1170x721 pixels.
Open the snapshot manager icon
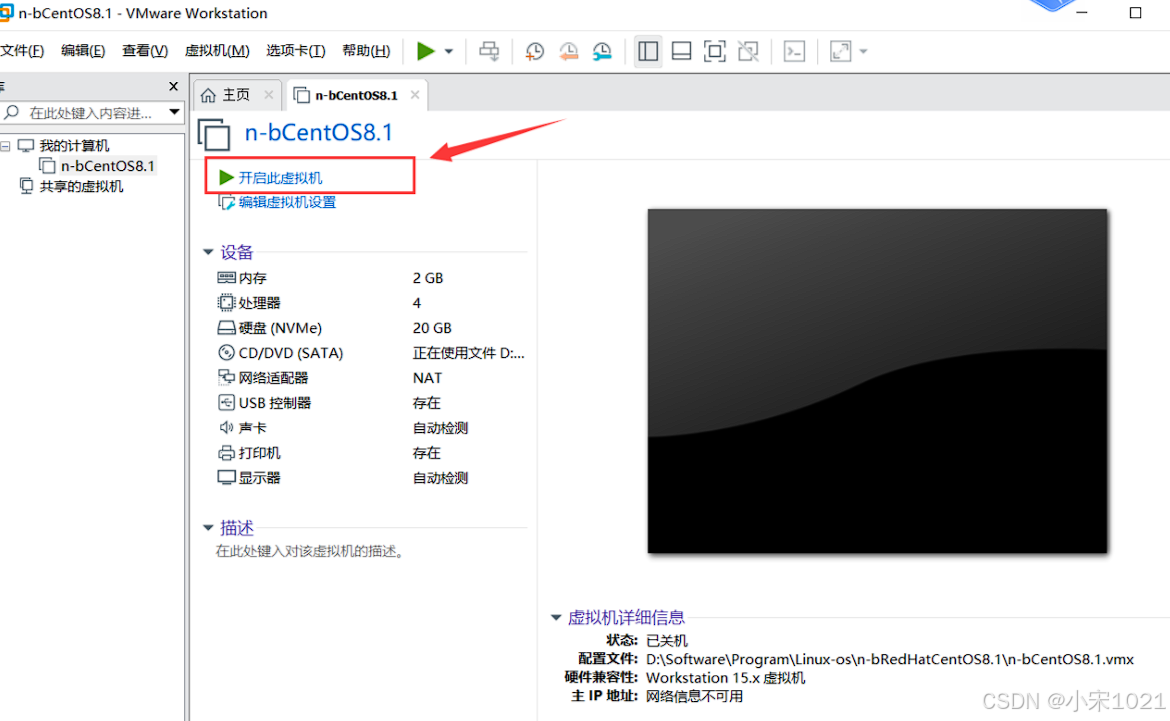coord(602,51)
